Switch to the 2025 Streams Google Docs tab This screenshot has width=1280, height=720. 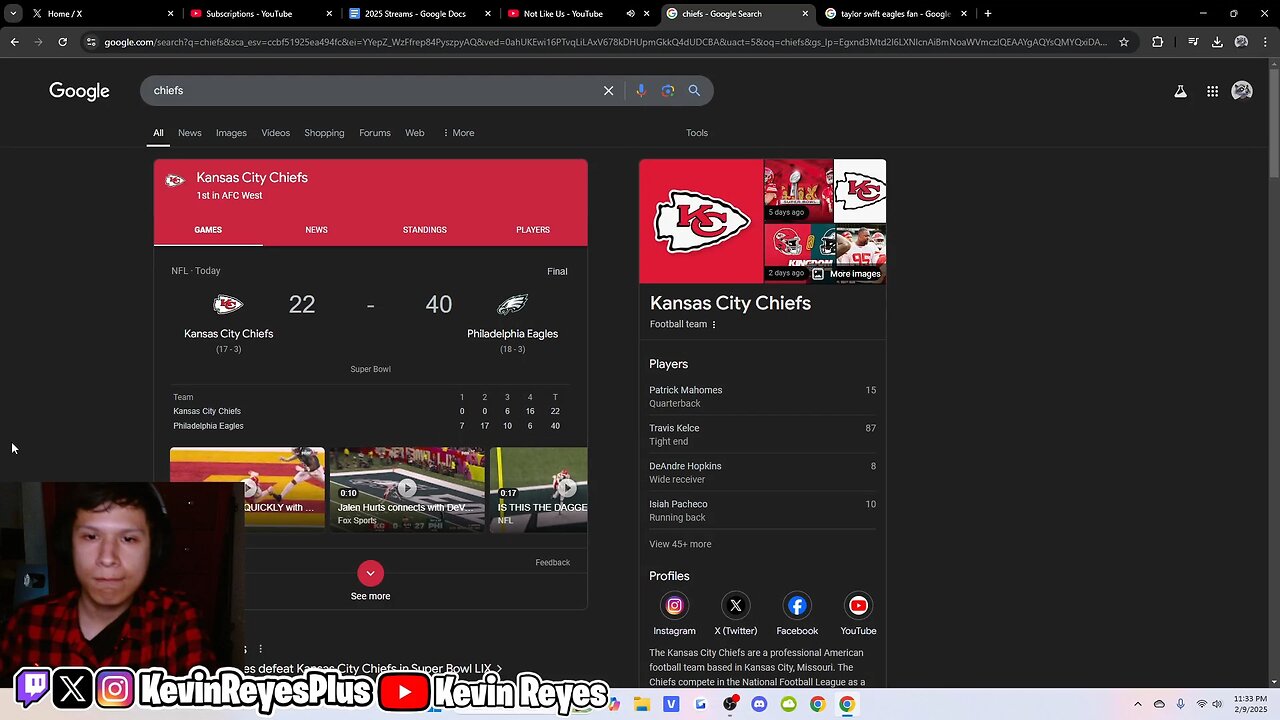pos(418,14)
